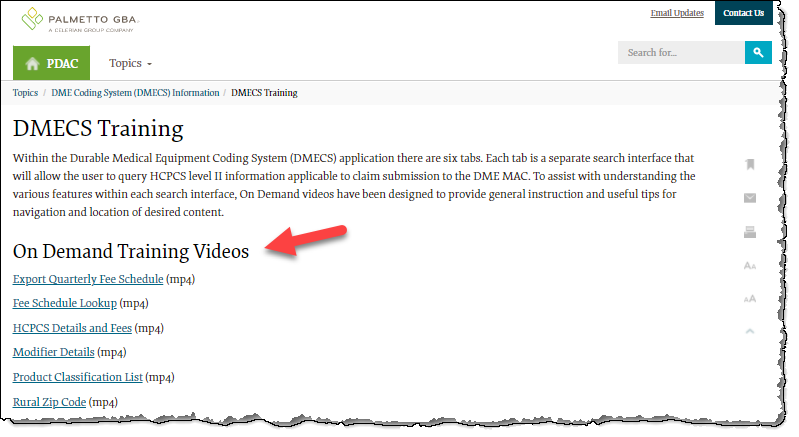Click the magnifier search button

758,52
